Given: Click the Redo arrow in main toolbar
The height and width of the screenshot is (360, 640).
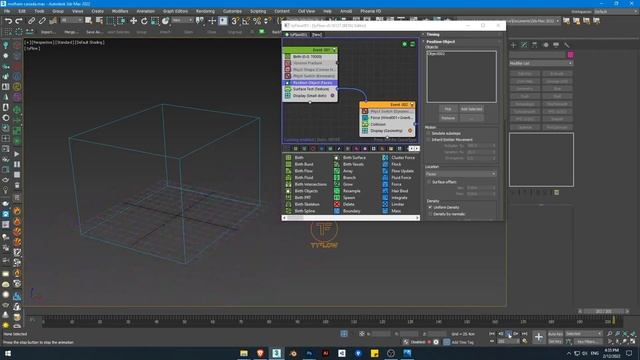Looking at the screenshot, I should pos(19,21).
